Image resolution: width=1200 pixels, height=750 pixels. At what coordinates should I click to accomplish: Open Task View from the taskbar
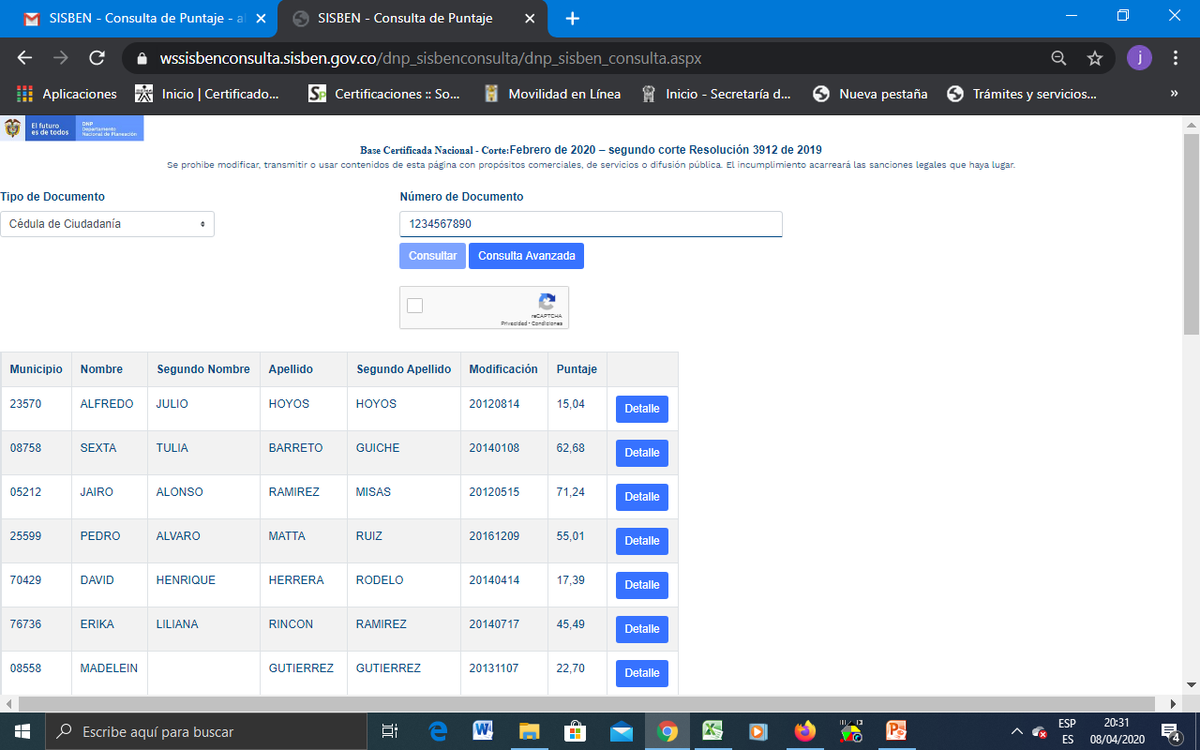coord(391,731)
